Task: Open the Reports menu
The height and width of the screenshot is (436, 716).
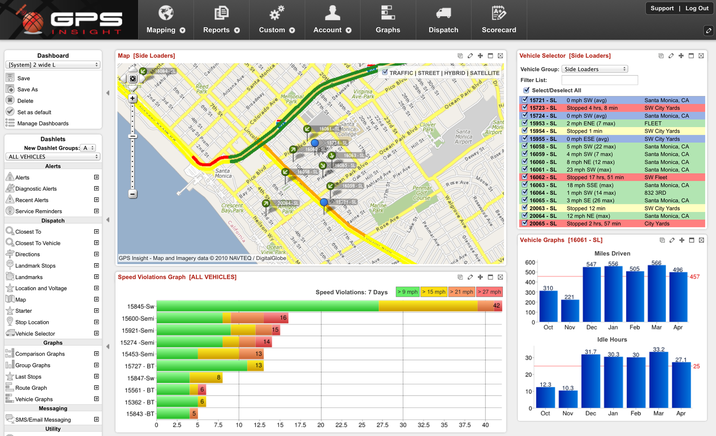Action: tap(221, 19)
